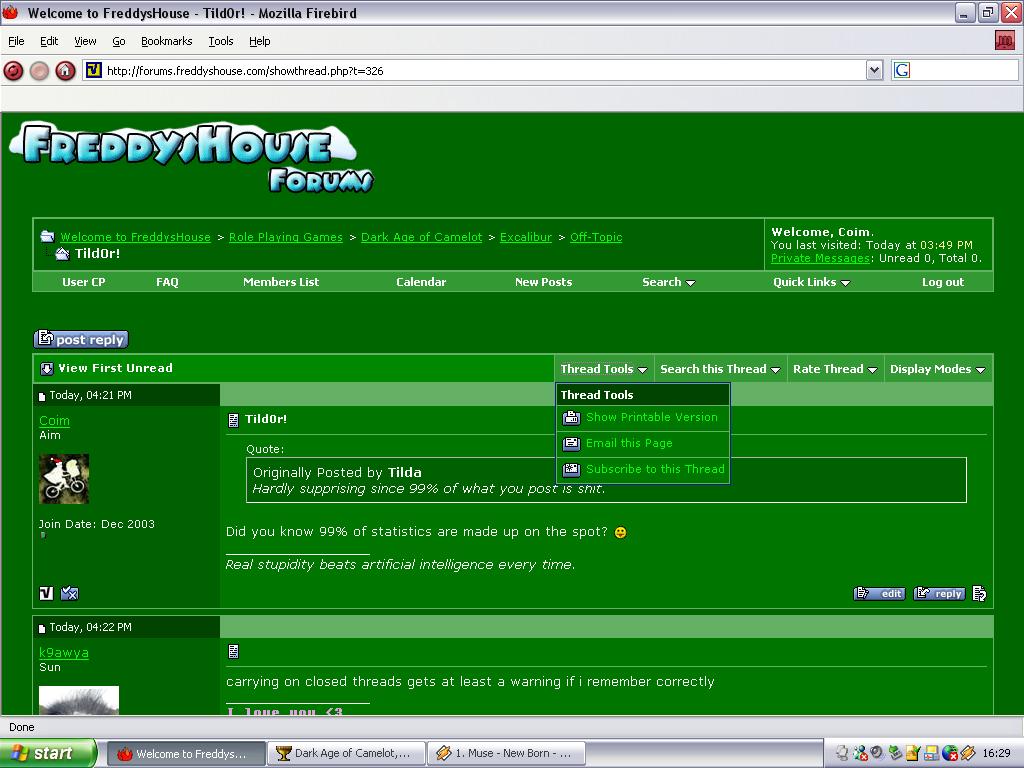
Task: Open the Display Modes dropdown
Action: (937, 369)
